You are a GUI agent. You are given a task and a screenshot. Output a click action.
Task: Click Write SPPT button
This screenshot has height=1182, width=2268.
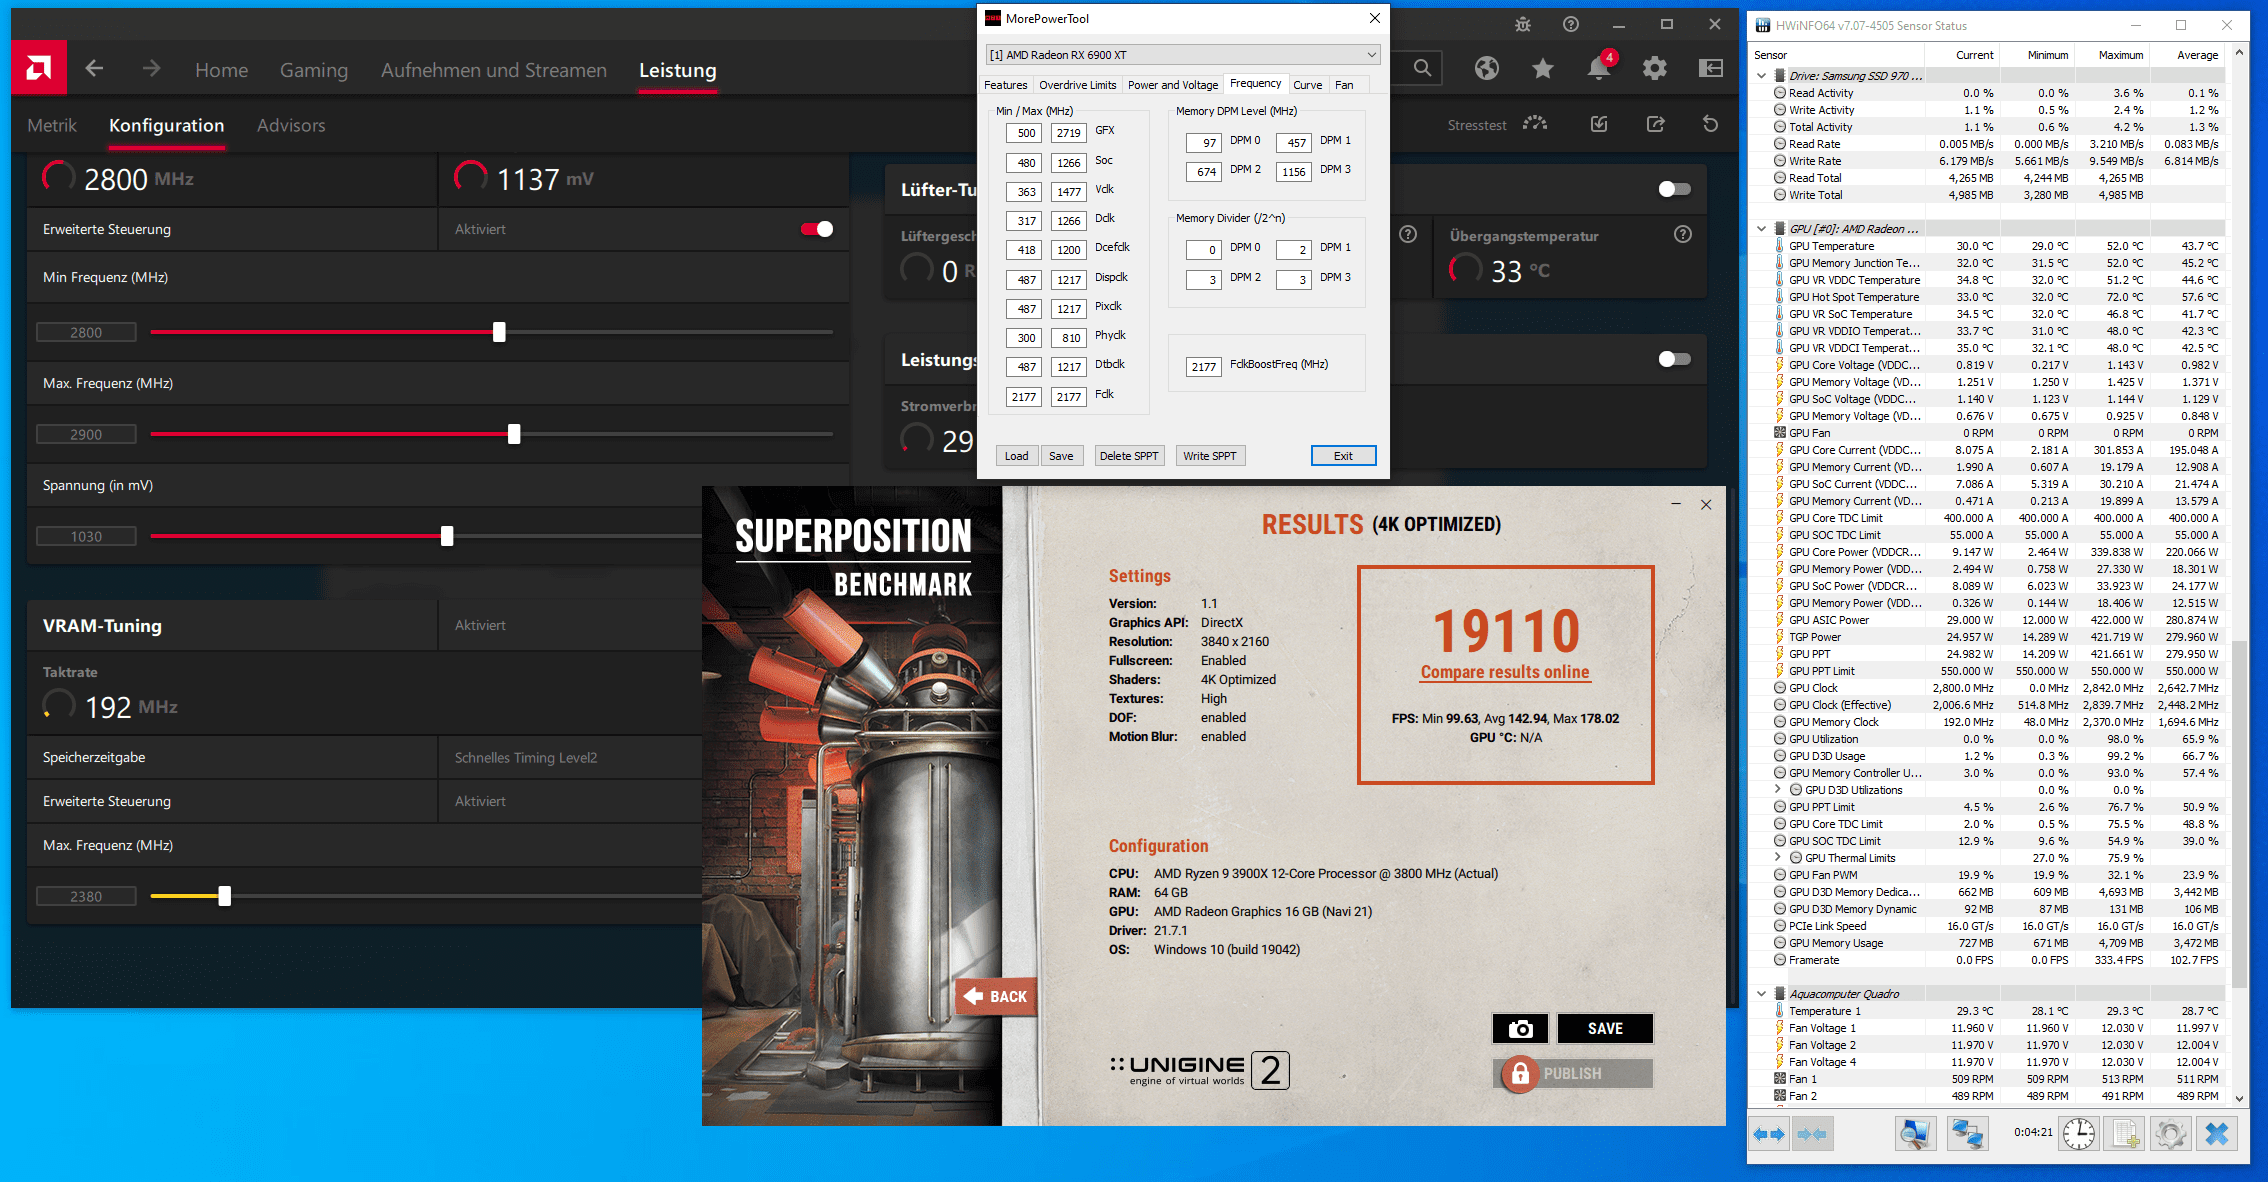[1210, 456]
